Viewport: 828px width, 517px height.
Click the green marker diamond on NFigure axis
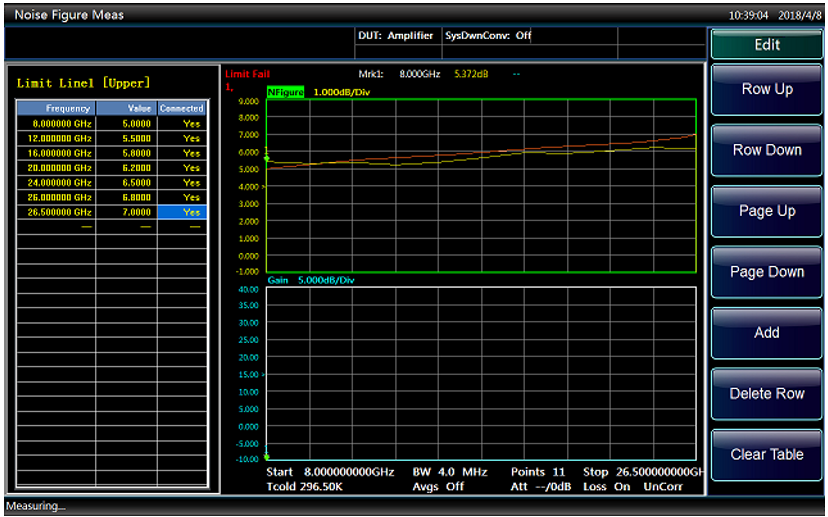click(266, 158)
